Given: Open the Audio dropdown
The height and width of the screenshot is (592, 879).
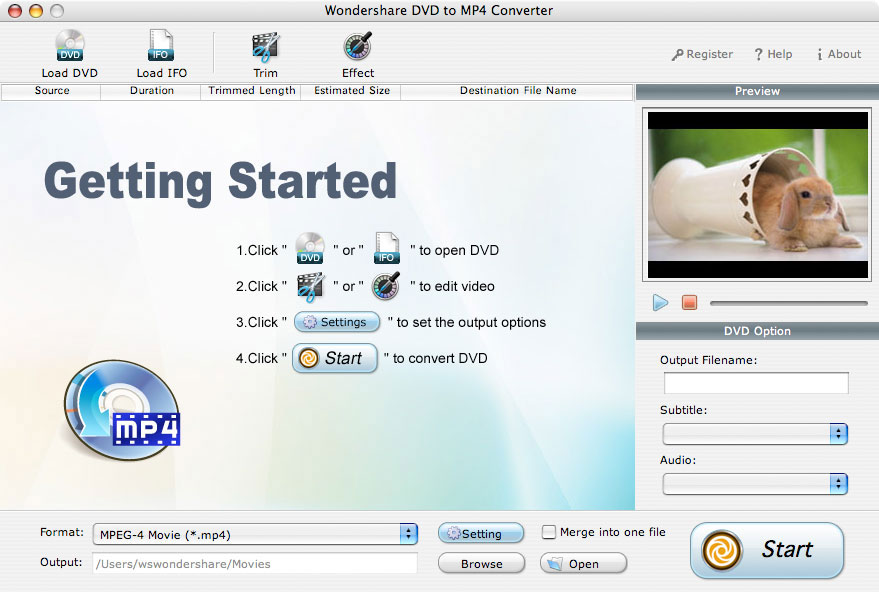Looking at the screenshot, I should 755,484.
